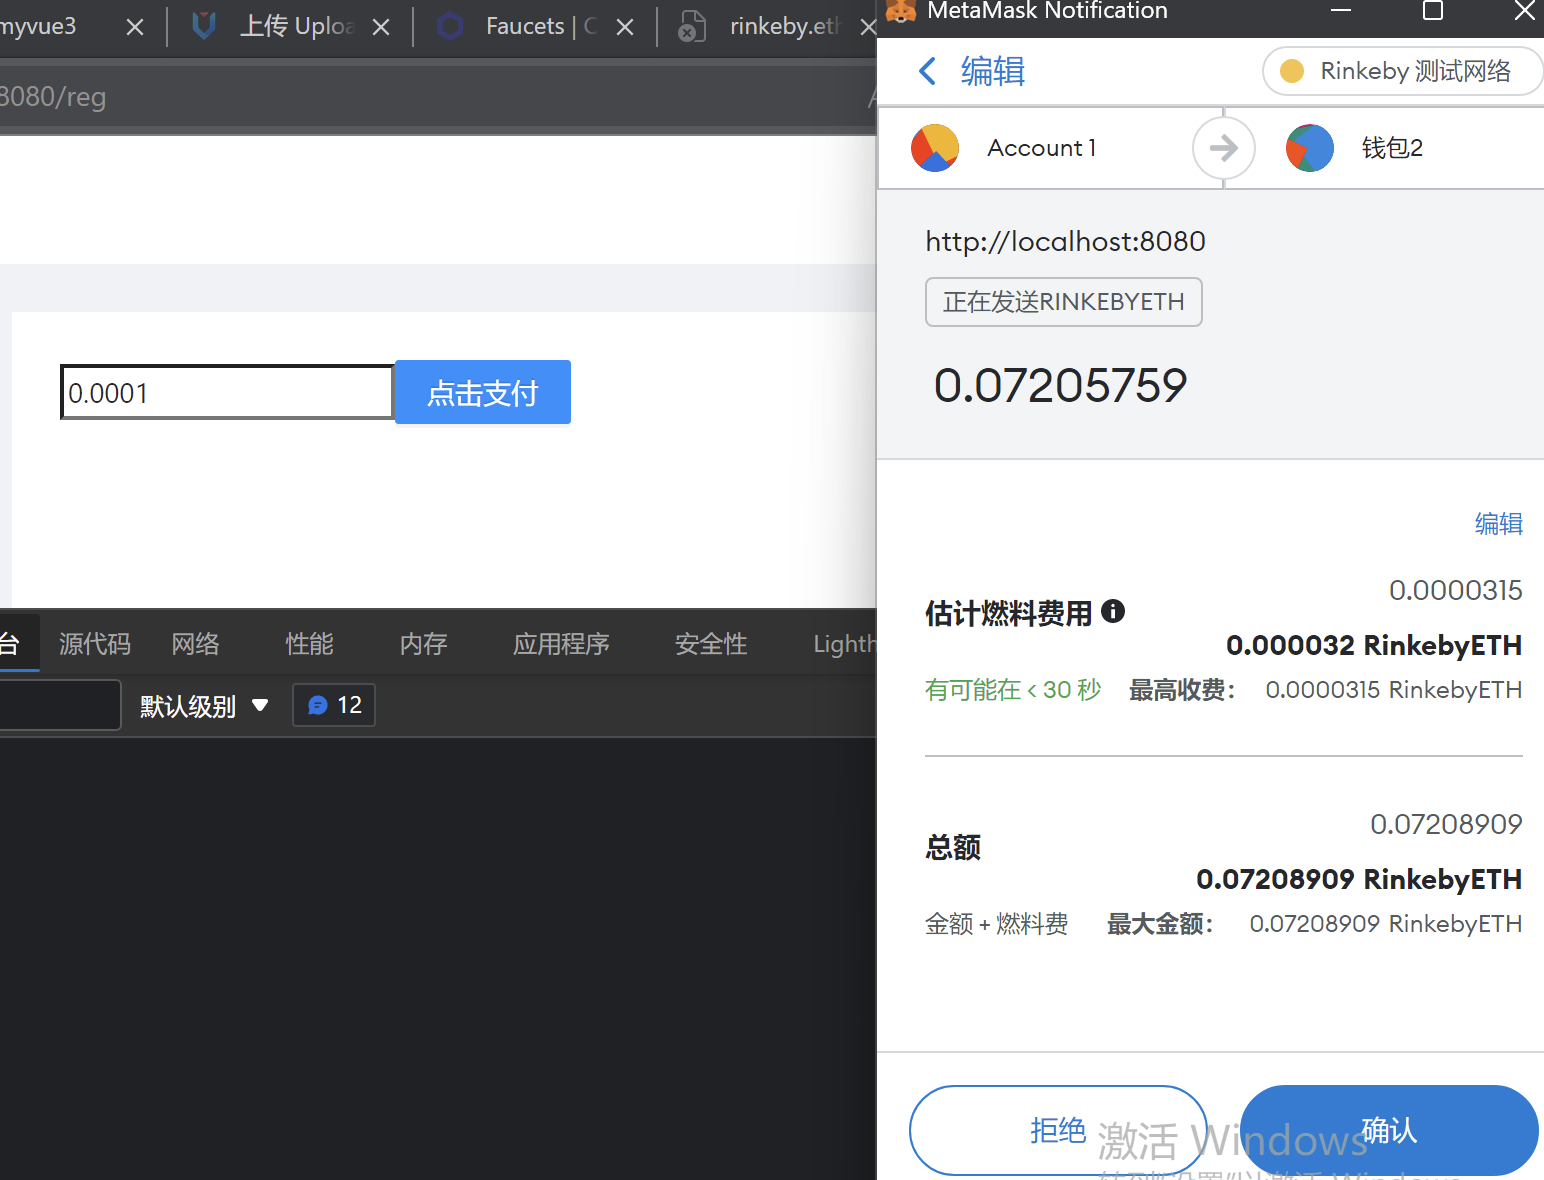
Task: Open the 编辑 gas fee link
Action: (1499, 523)
